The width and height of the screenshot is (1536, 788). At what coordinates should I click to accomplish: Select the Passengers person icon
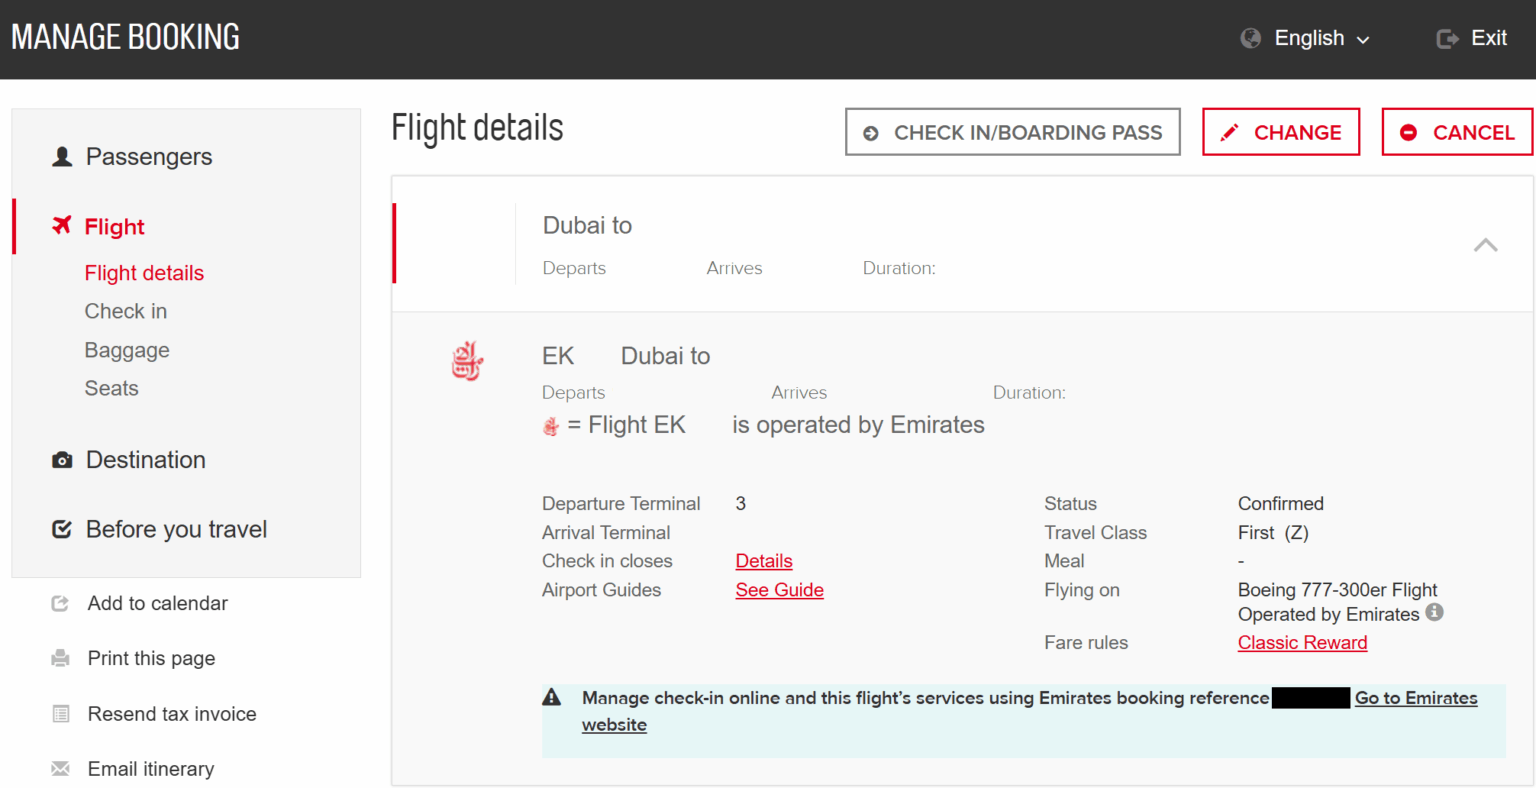click(62, 156)
